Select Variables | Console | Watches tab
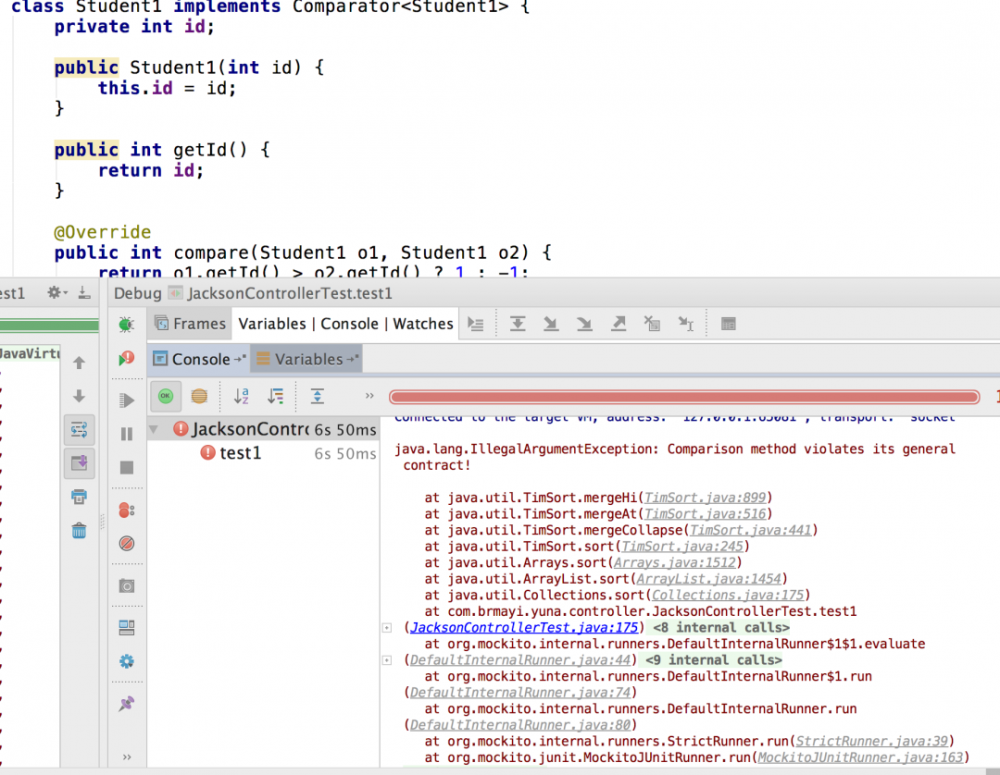 (x=346, y=324)
